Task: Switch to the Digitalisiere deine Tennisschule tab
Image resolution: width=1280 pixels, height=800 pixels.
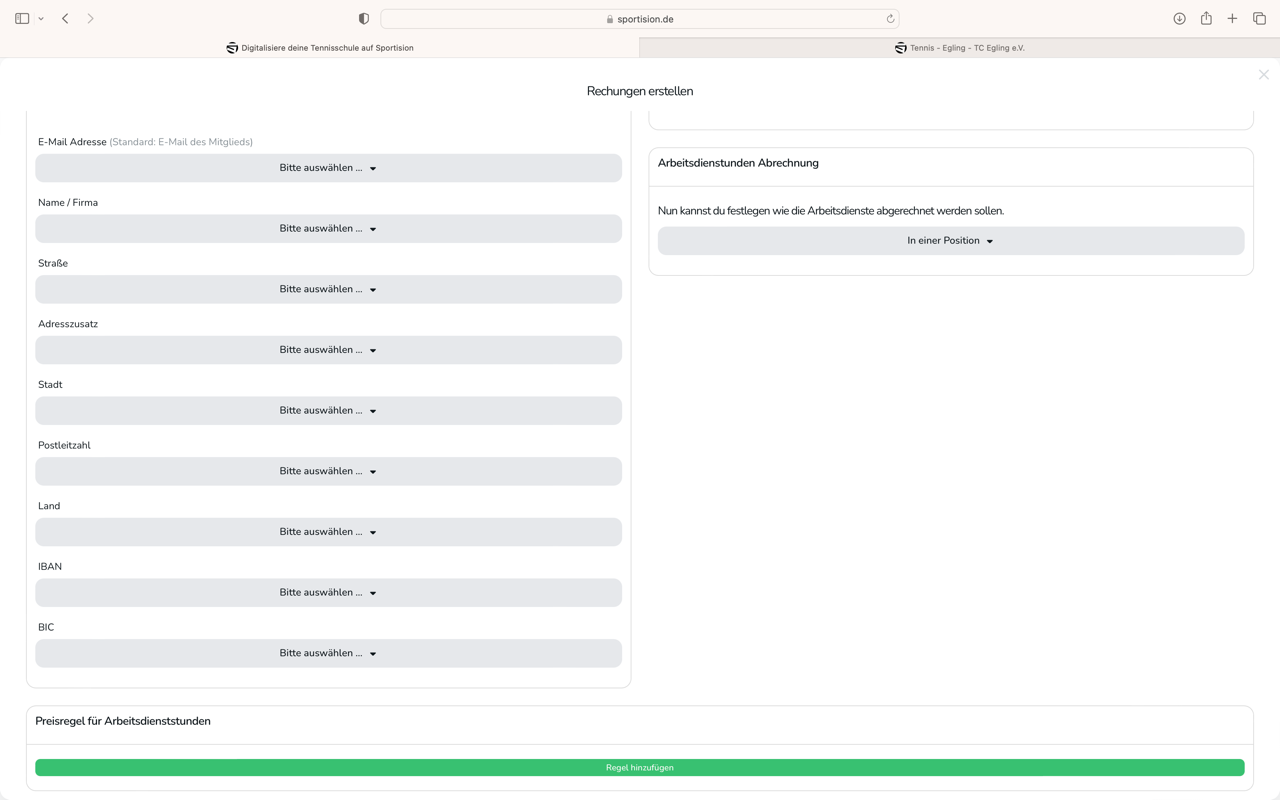Action: pyautogui.click(x=320, y=48)
